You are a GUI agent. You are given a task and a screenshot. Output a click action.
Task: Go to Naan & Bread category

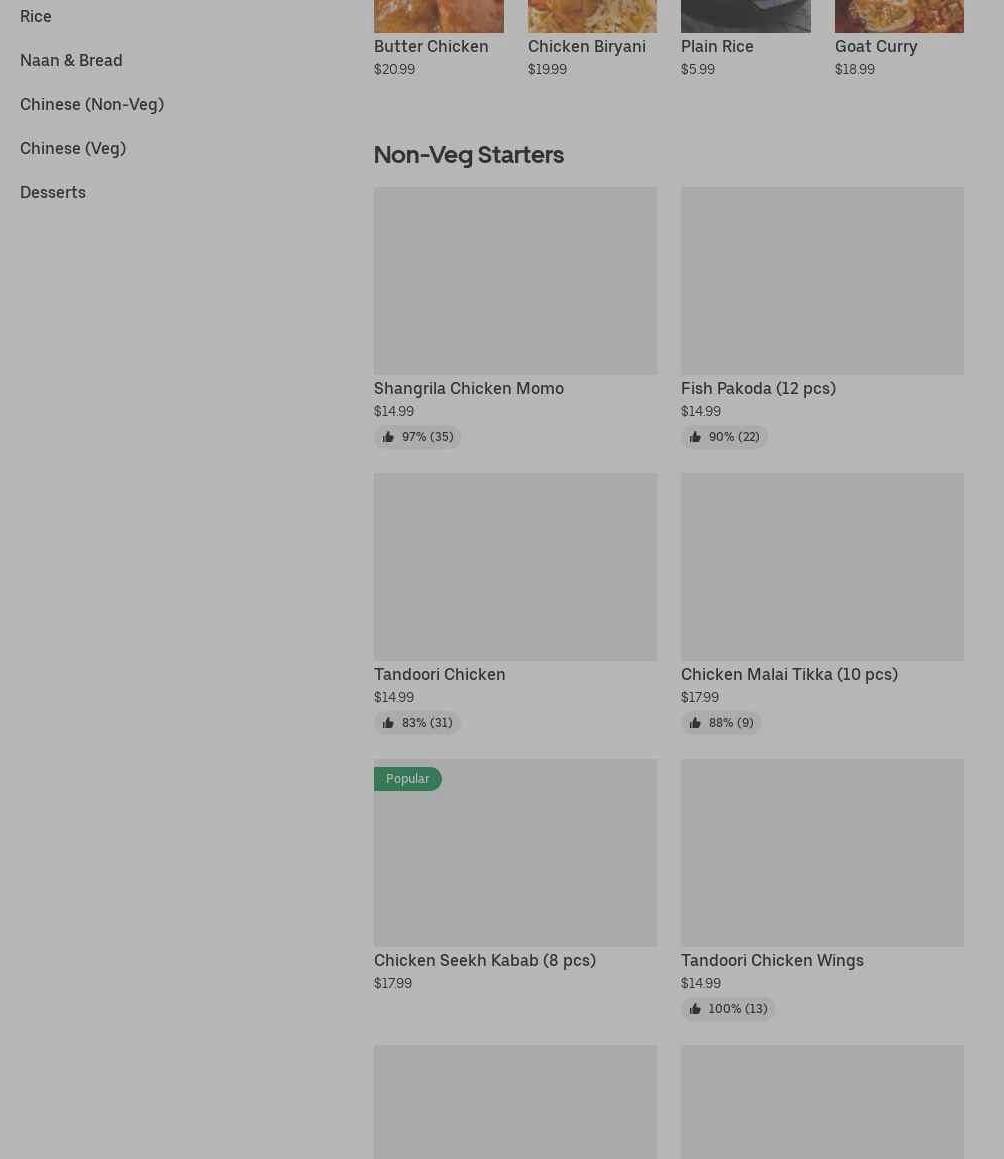[x=71, y=60]
